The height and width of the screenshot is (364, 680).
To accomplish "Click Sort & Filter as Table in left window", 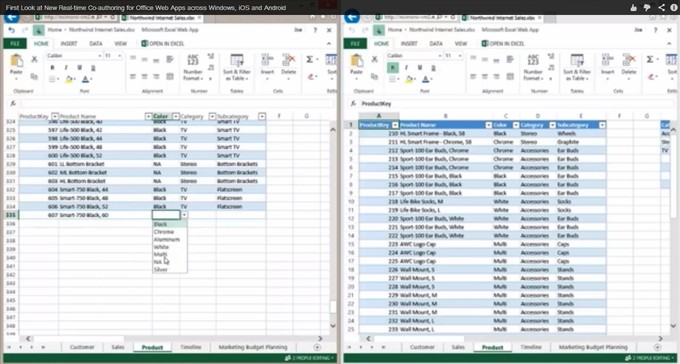I will (x=237, y=67).
